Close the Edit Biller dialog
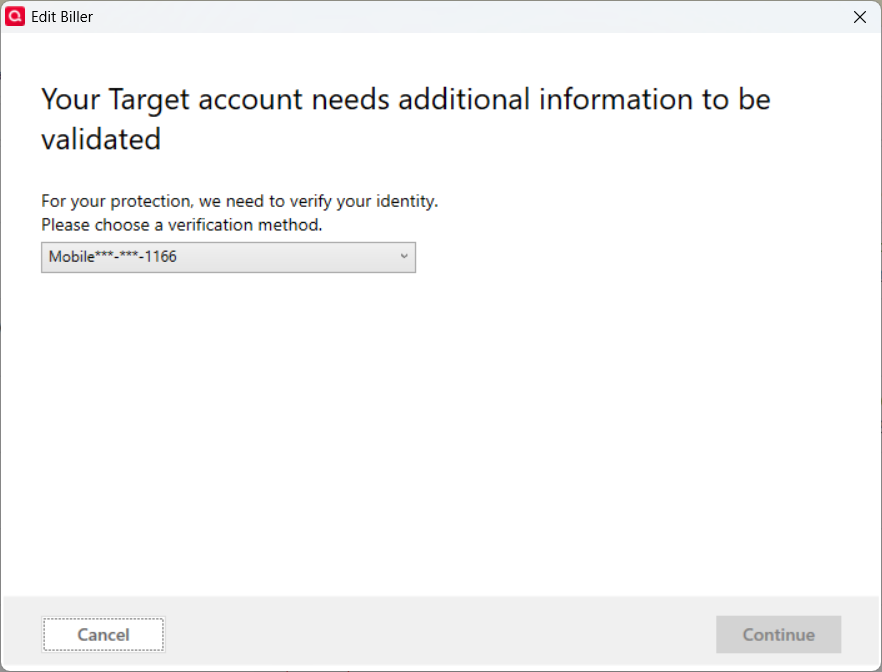Viewport: 882px width, 672px height. click(x=860, y=17)
